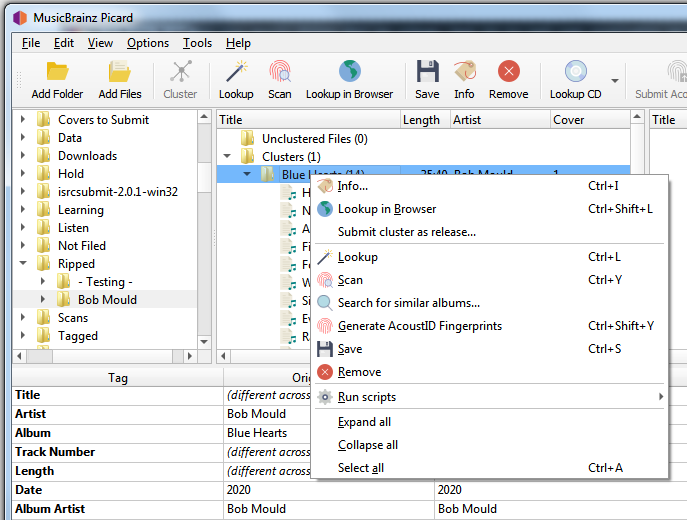
Task: Click the Lookup CD disc toolbar icon
Action: [x=576, y=71]
